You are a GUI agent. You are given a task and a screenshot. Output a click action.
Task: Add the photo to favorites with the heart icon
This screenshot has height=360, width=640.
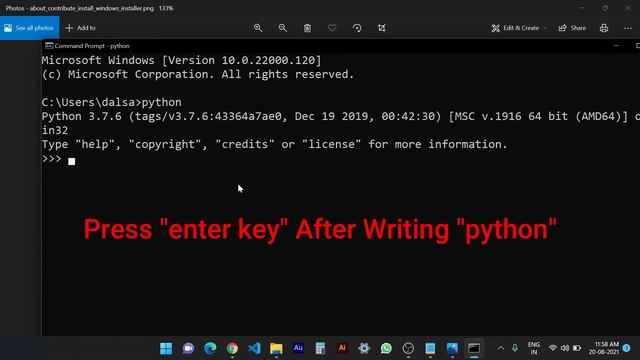pyautogui.click(x=332, y=28)
